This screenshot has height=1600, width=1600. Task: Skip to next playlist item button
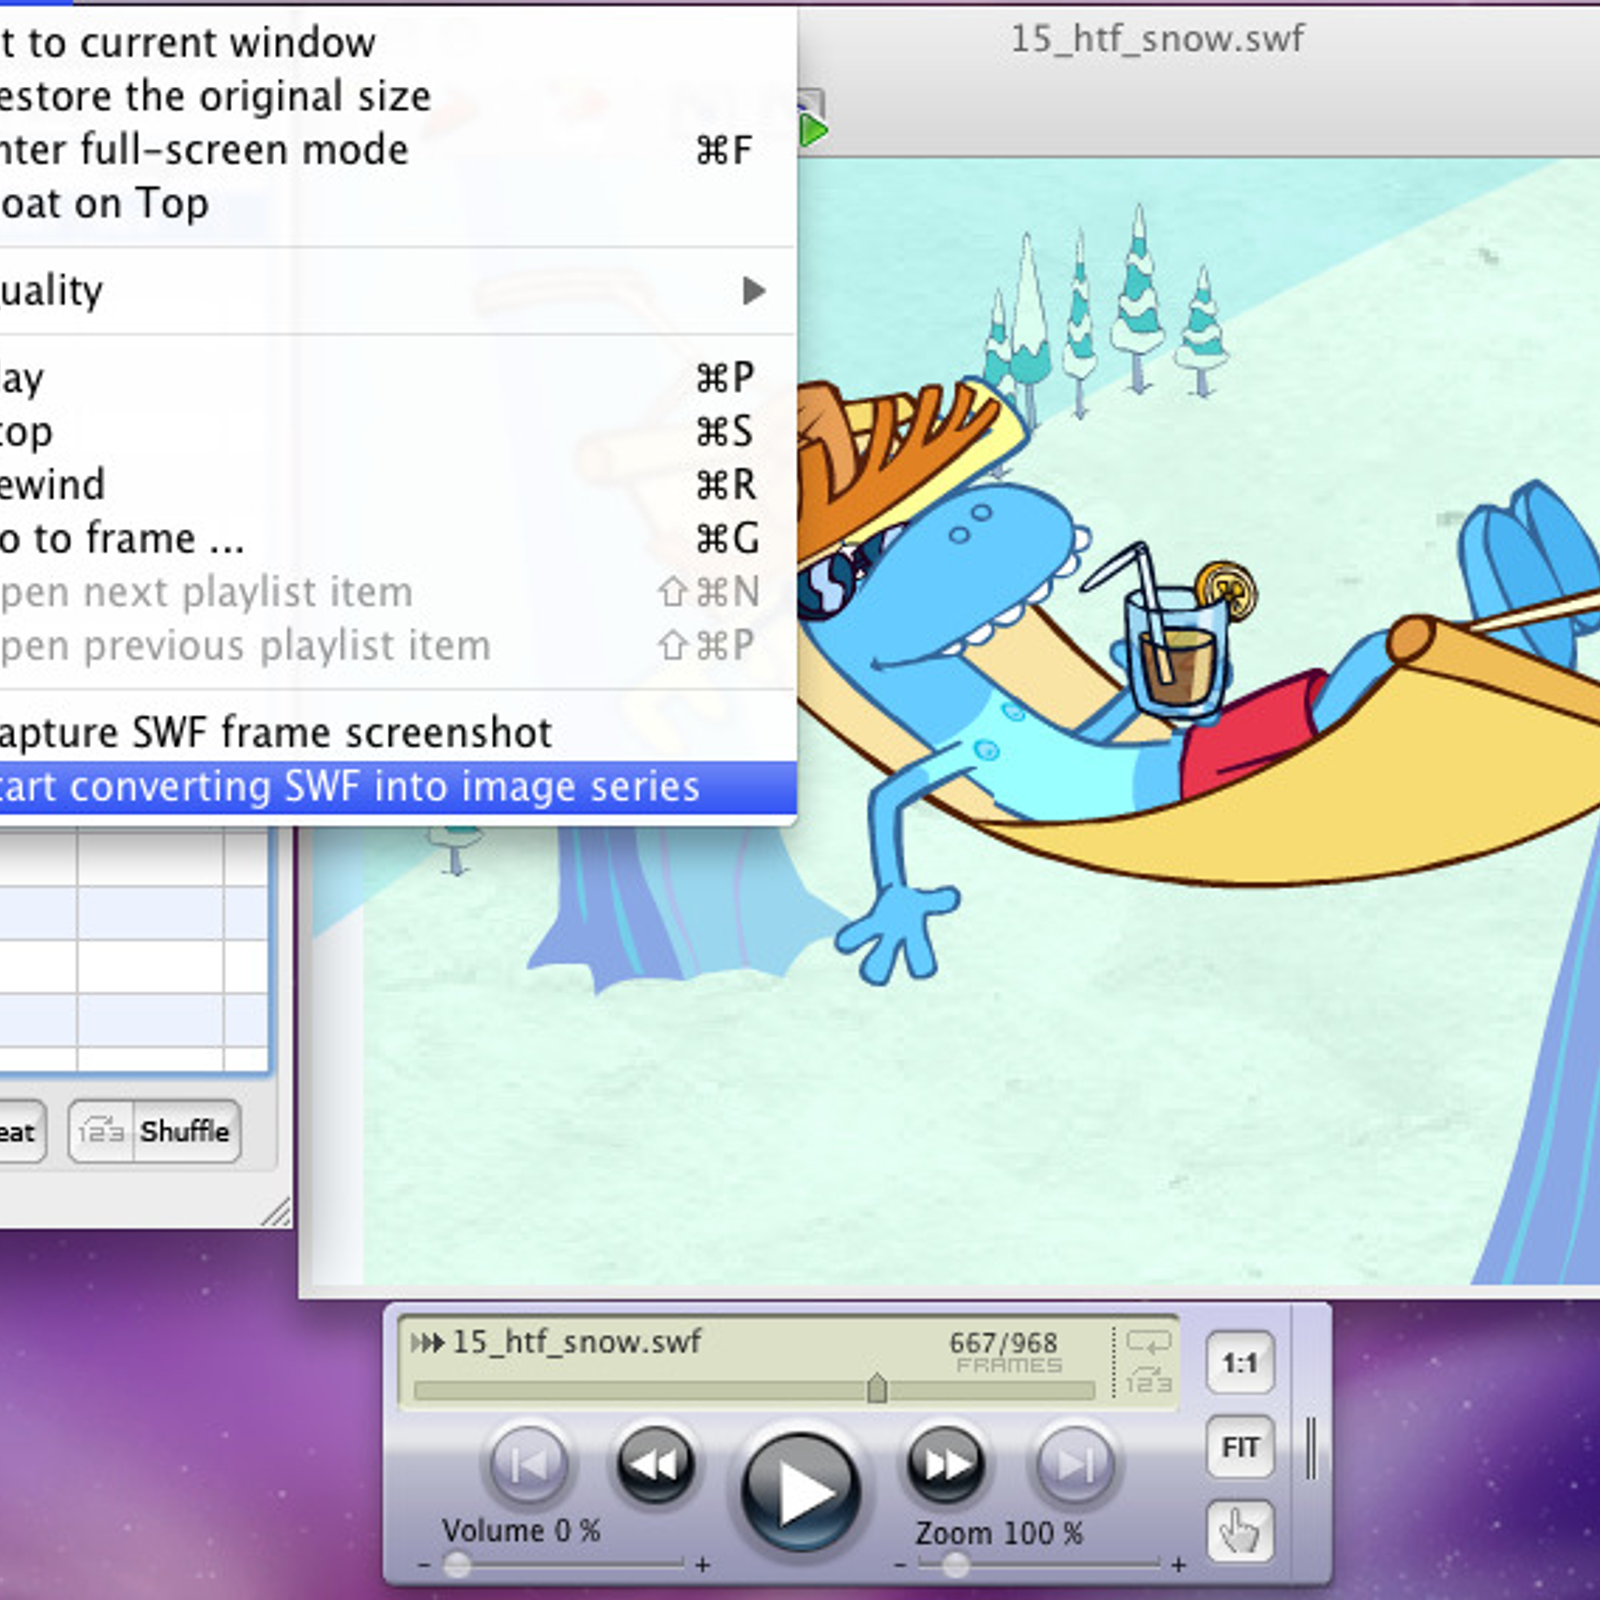pos(1075,1465)
